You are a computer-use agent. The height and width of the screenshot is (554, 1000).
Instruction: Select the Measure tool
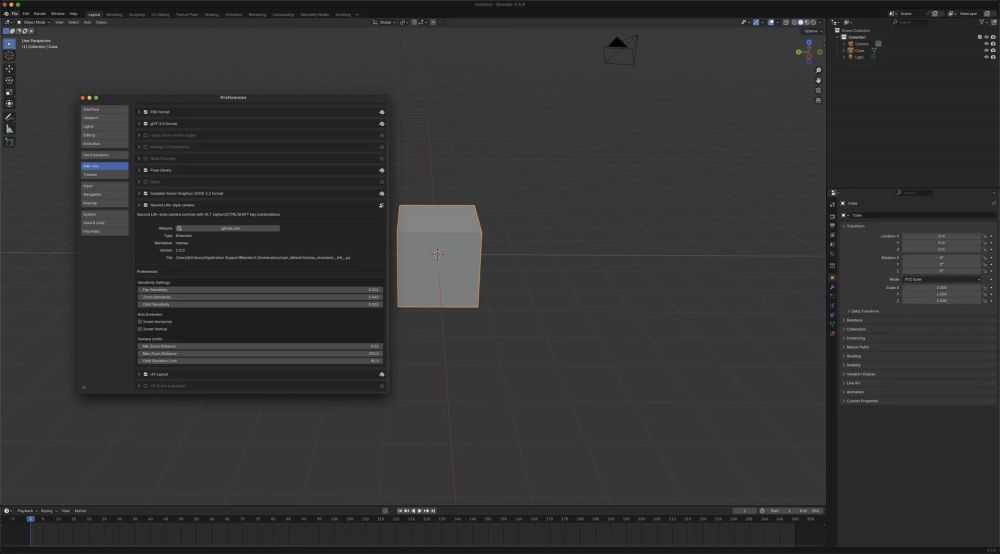pos(9,129)
